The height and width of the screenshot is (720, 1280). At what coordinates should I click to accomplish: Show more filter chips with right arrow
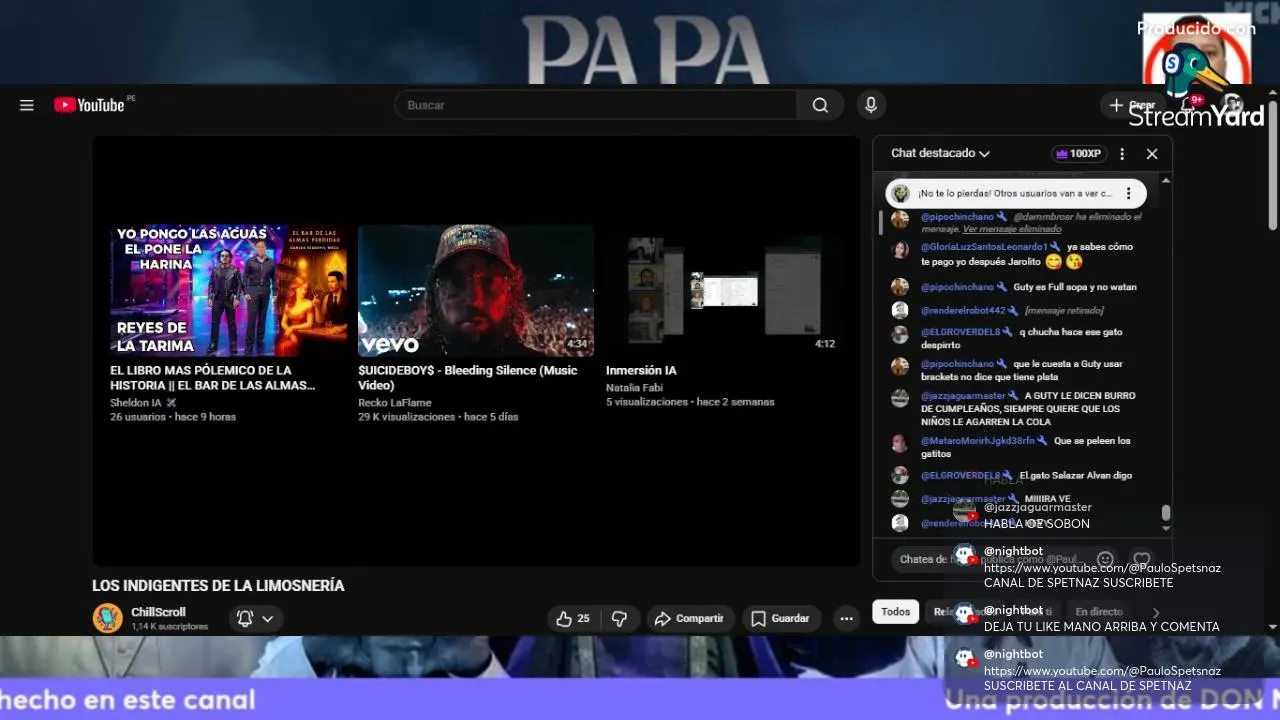[x=1155, y=612]
